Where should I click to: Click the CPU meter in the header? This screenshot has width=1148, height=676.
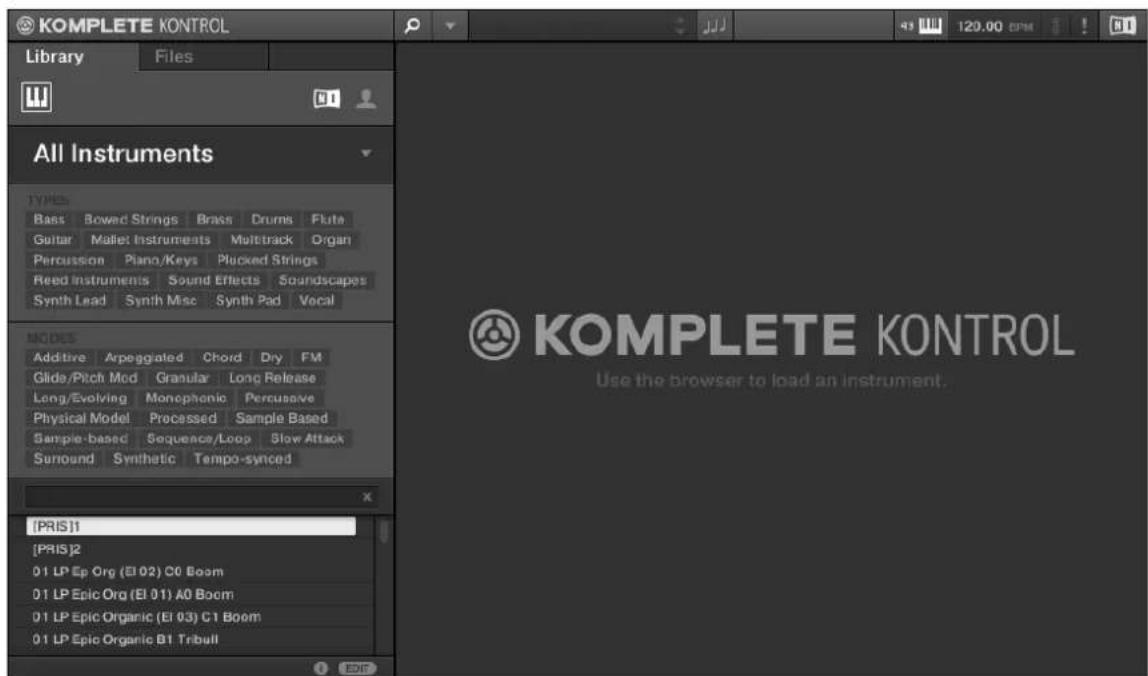tap(1056, 26)
